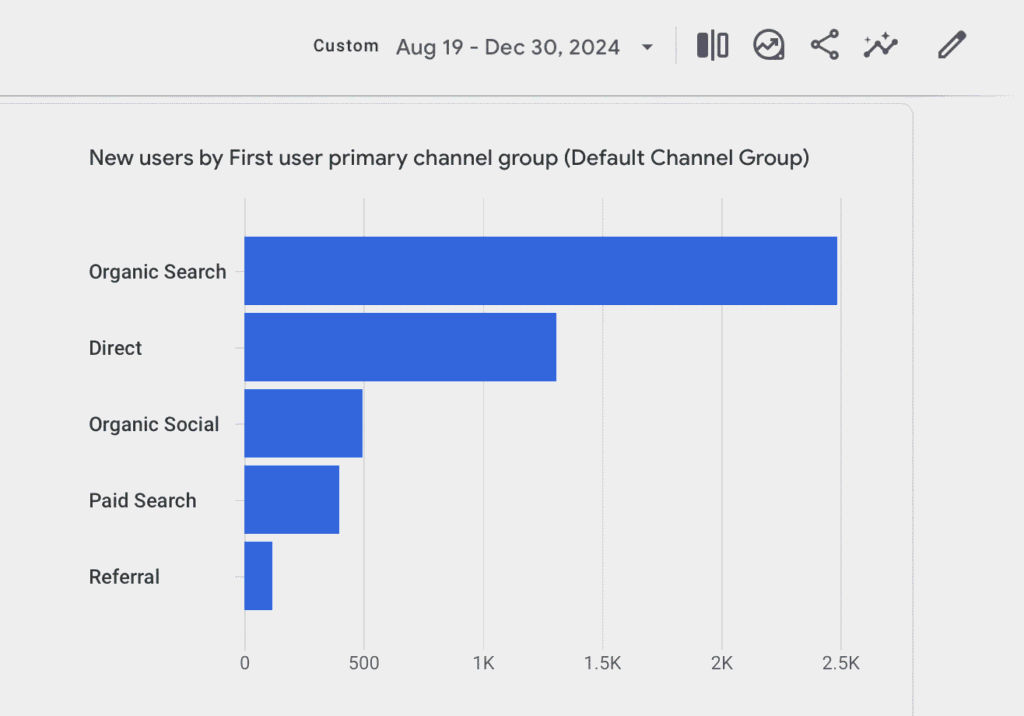Click the Referral axis label
This screenshot has height=716, width=1024.
pyautogui.click(x=124, y=577)
